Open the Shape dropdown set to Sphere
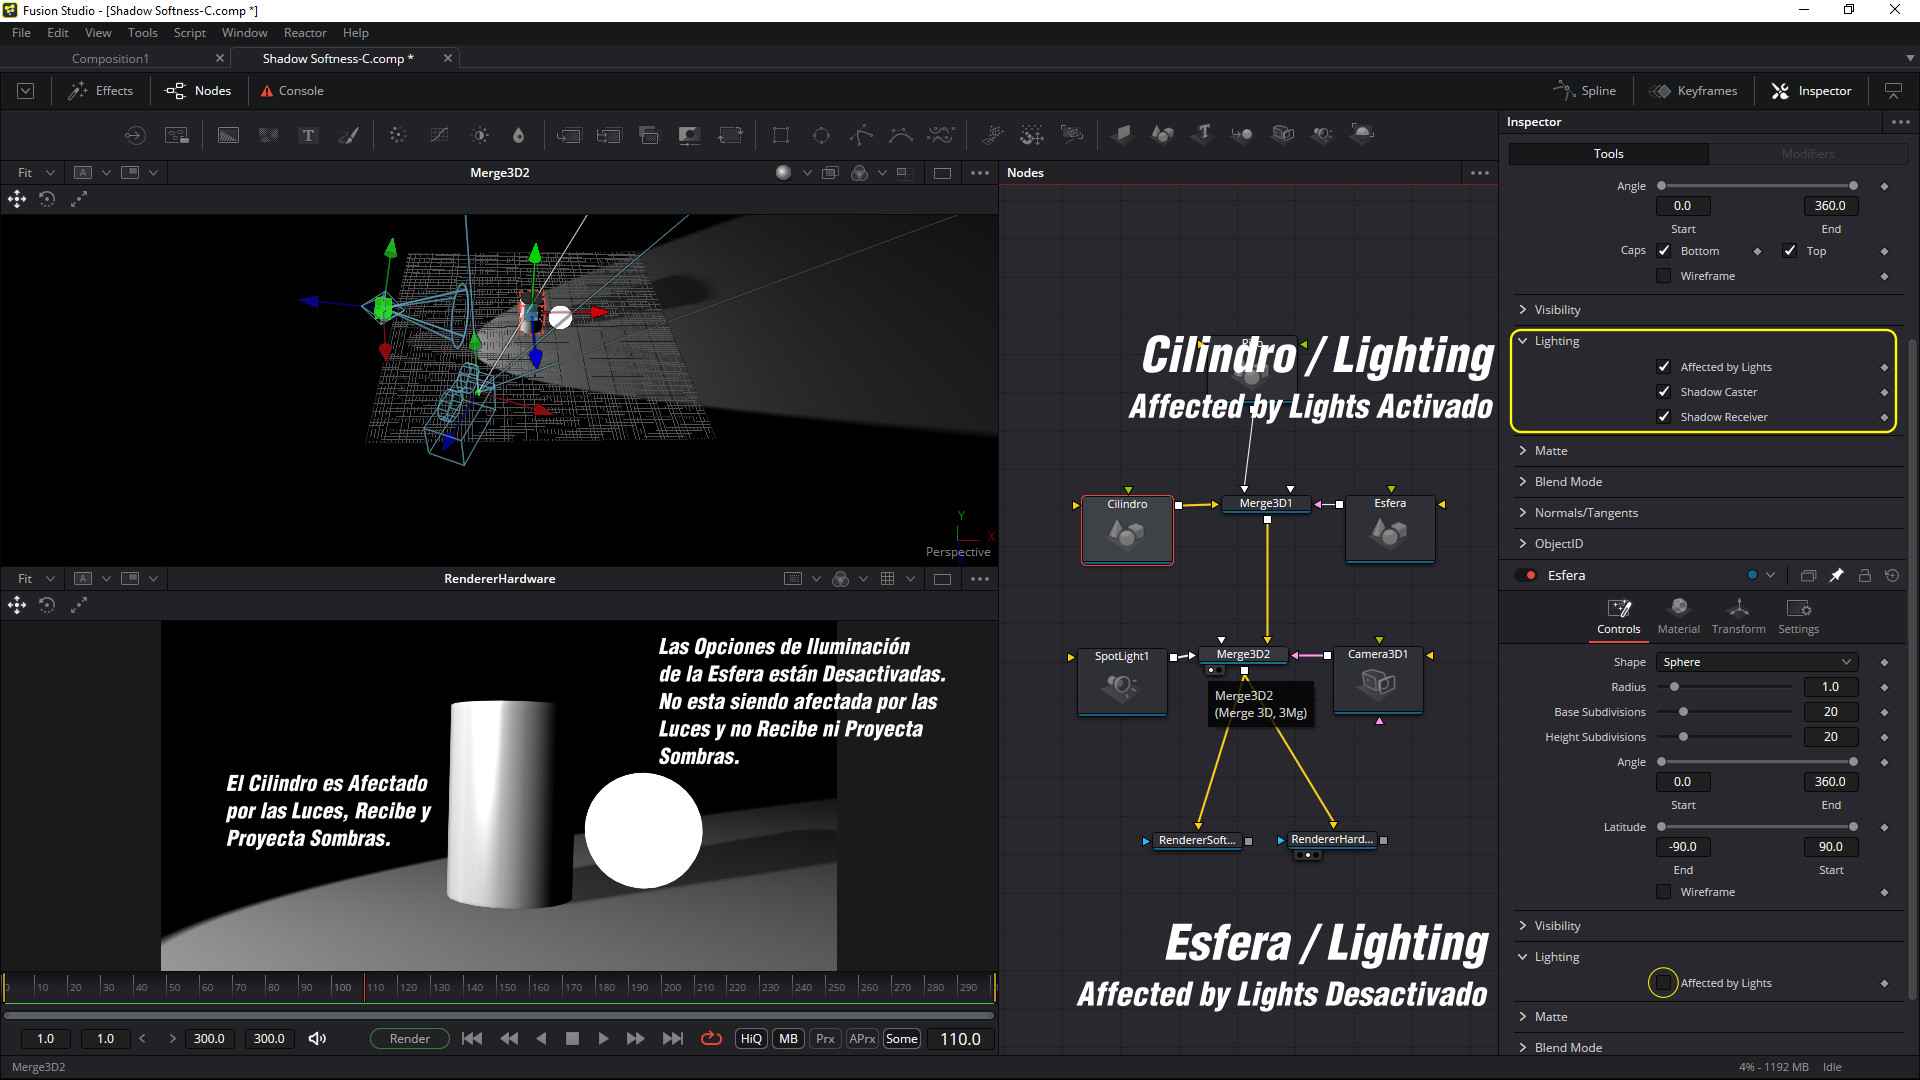The height and width of the screenshot is (1080, 1920). click(1756, 662)
